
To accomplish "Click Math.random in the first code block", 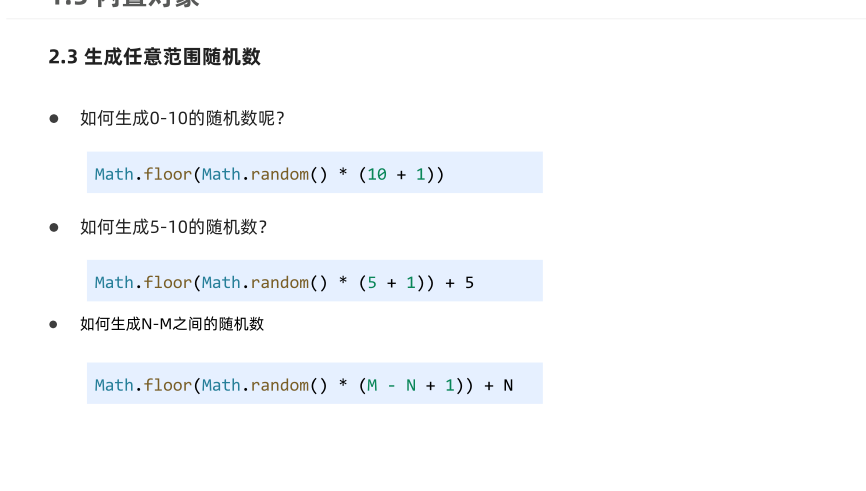I will point(255,175).
